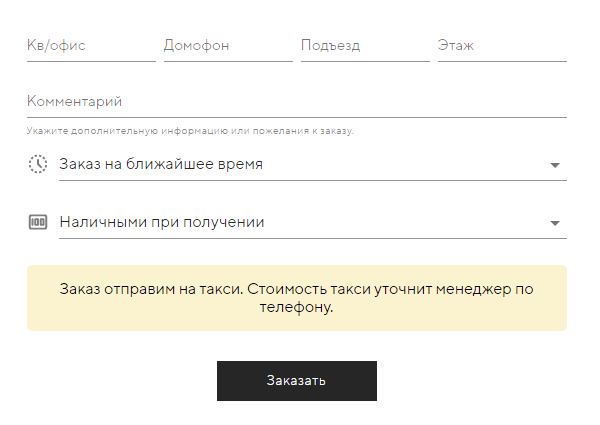Click the clock icon beside delivery time
The height and width of the screenshot is (425, 600).
(x=38, y=164)
